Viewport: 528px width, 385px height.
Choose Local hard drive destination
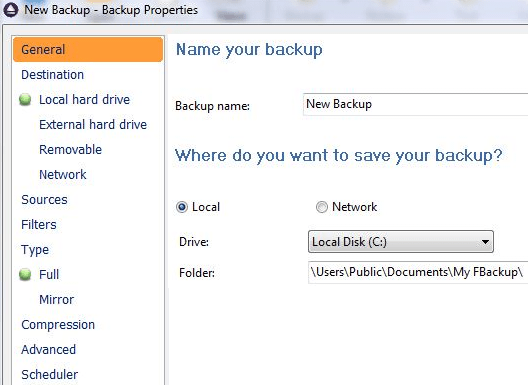tap(84, 99)
